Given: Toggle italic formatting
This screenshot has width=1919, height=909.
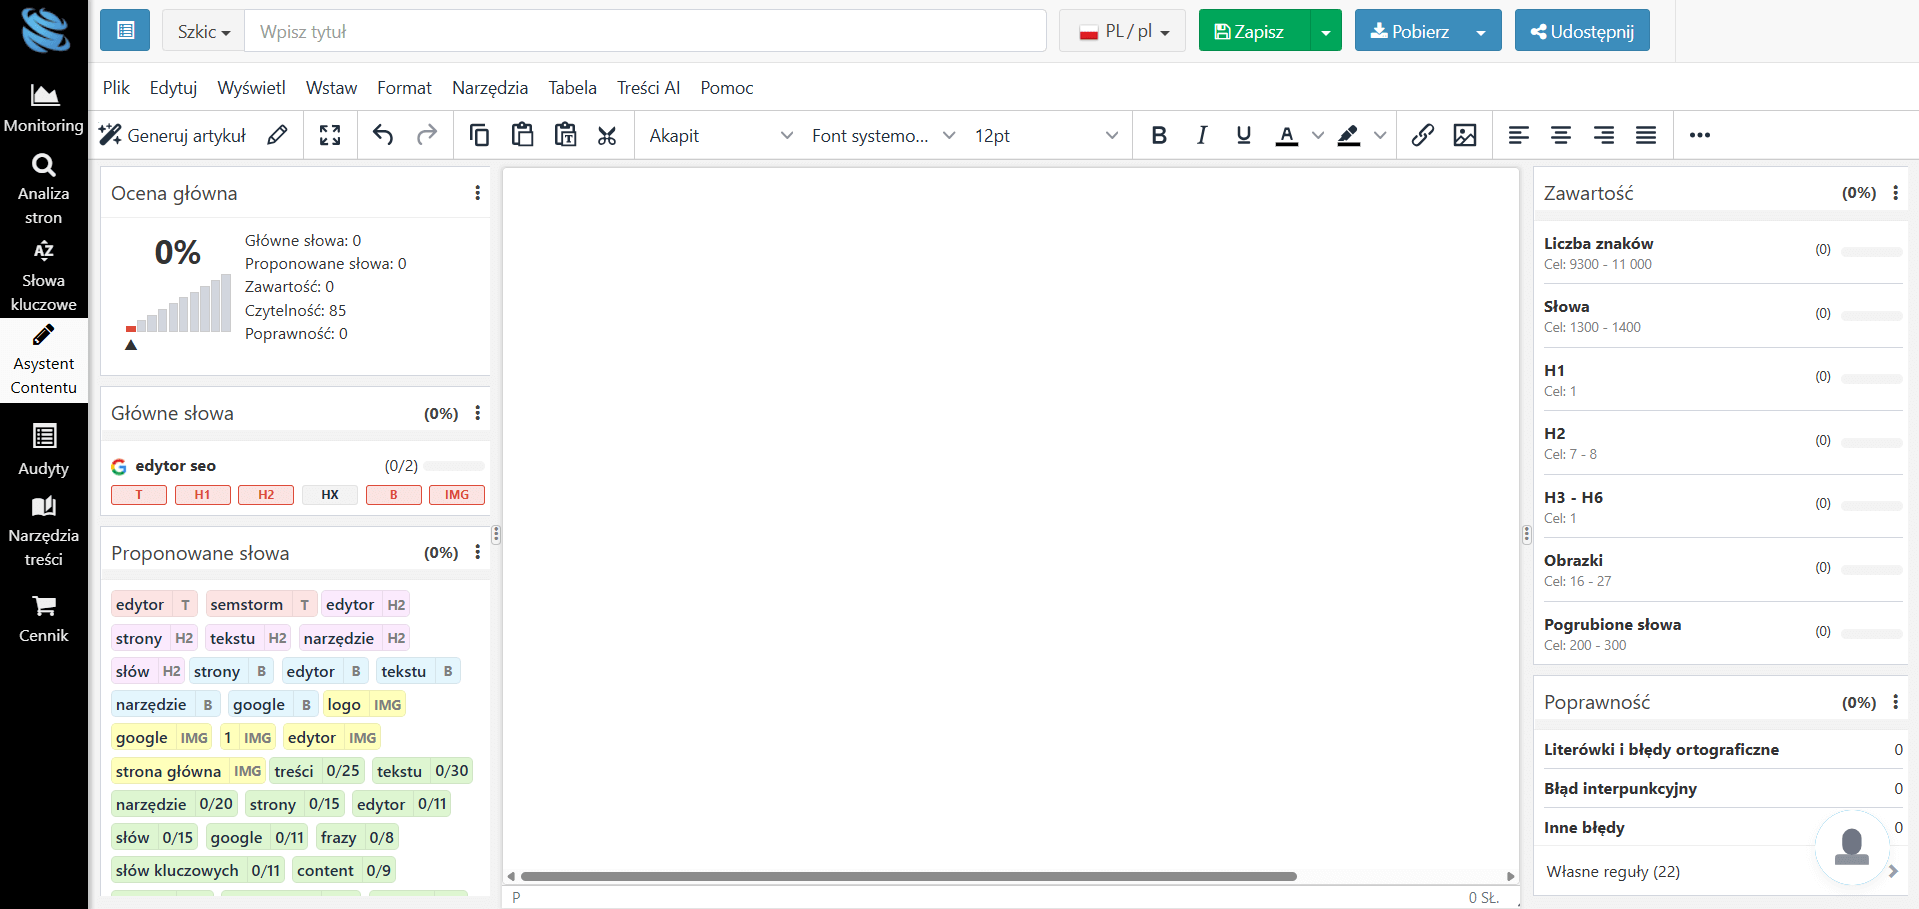Looking at the screenshot, I should click(x=1201, y=135).
